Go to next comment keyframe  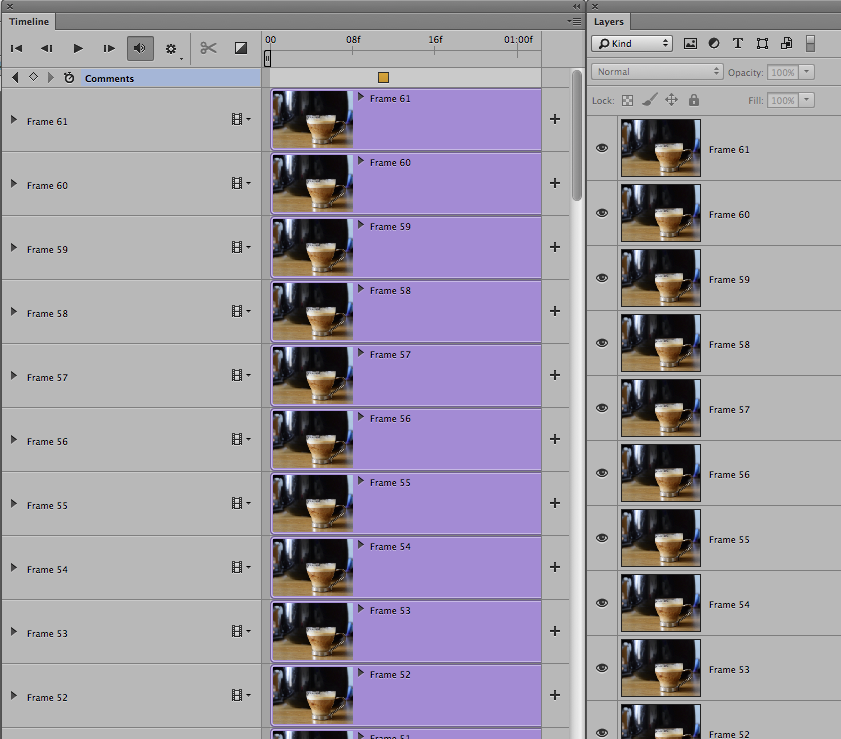[51, 77]
